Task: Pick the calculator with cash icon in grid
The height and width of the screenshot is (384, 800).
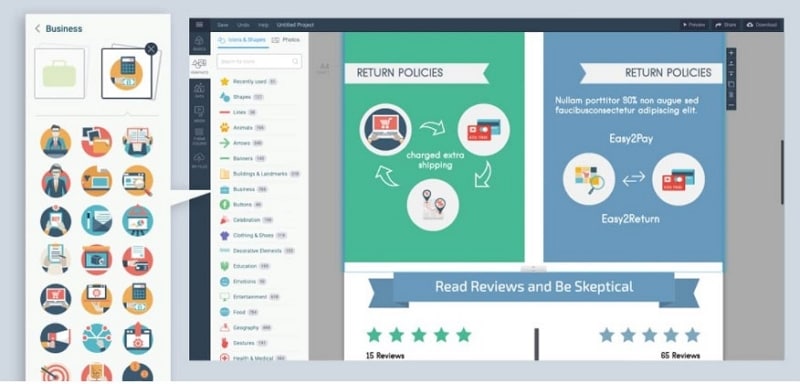Action: 138,299
